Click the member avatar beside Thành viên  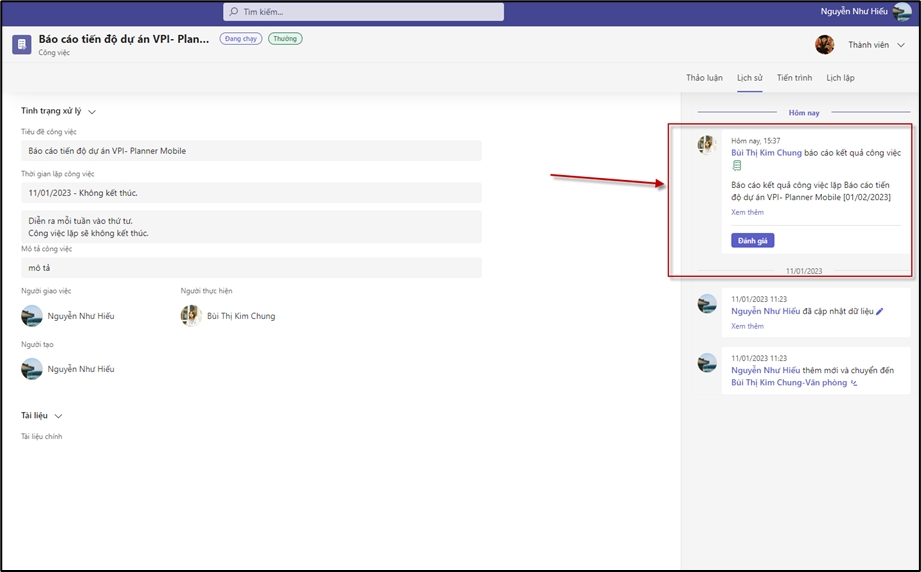824,45
